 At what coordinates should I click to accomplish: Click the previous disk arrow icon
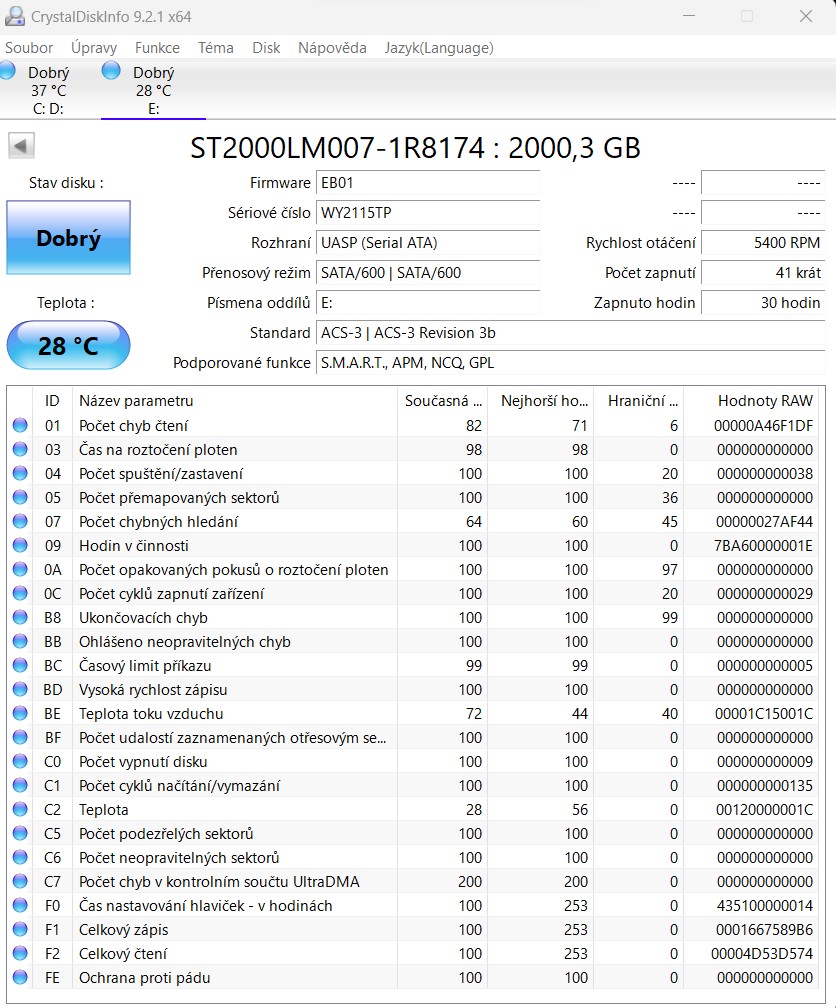(x=21, y=146)
